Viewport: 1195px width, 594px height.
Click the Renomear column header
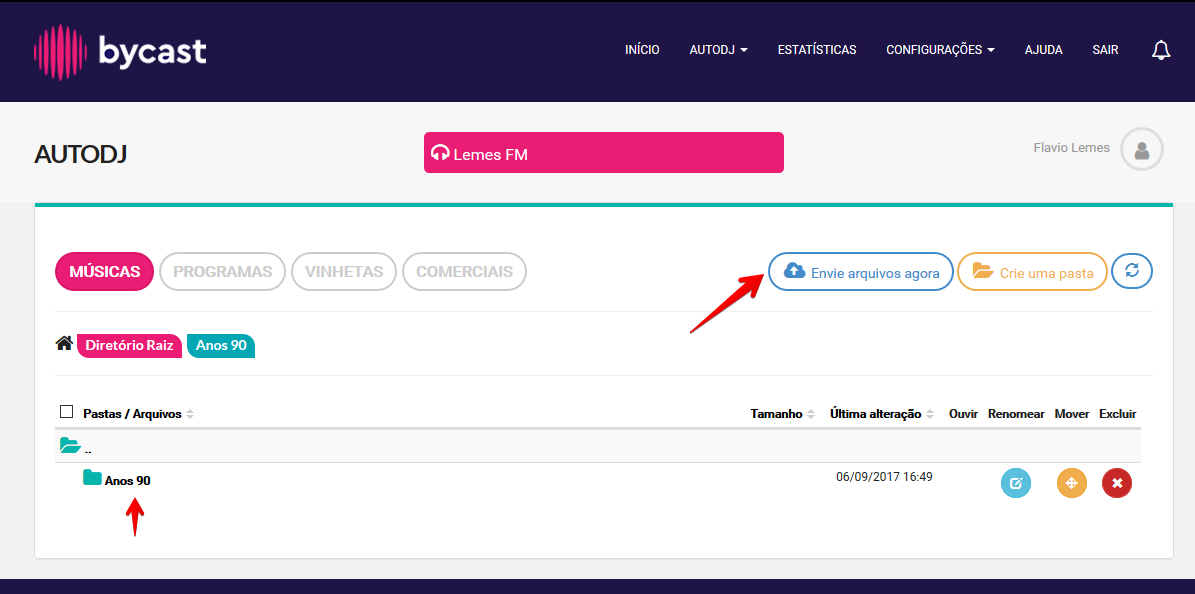(x=1016, y=414)
